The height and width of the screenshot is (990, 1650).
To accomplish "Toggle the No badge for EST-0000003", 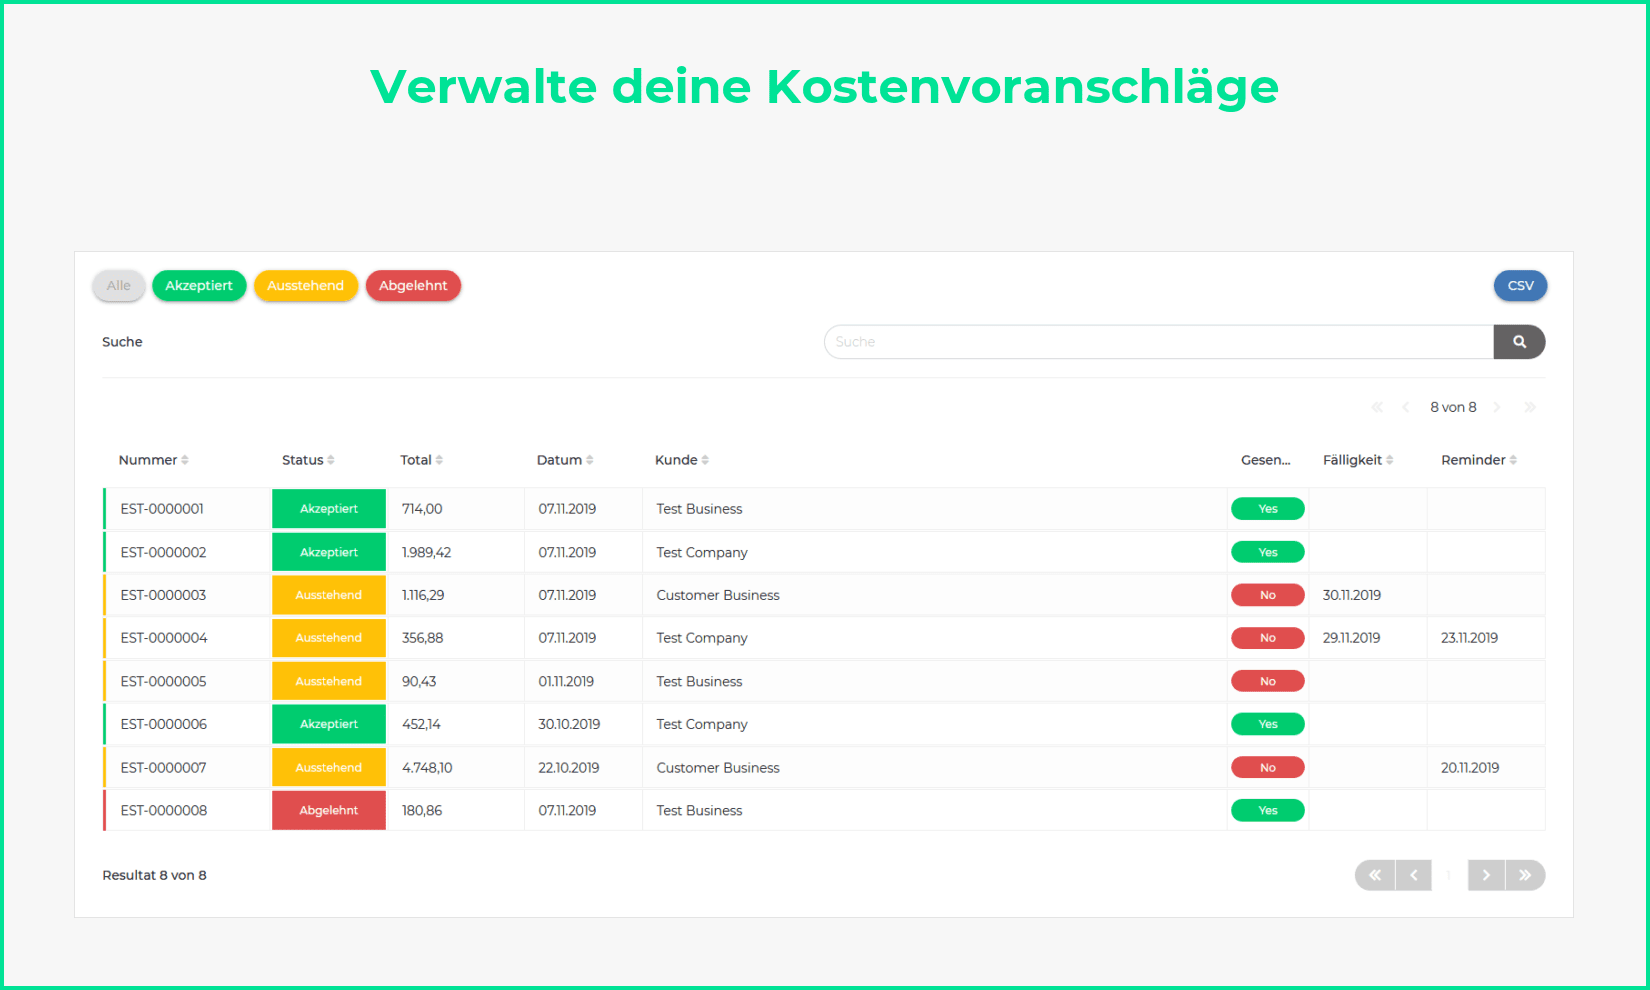I will pyautogui.click(x=1267, y=595).
